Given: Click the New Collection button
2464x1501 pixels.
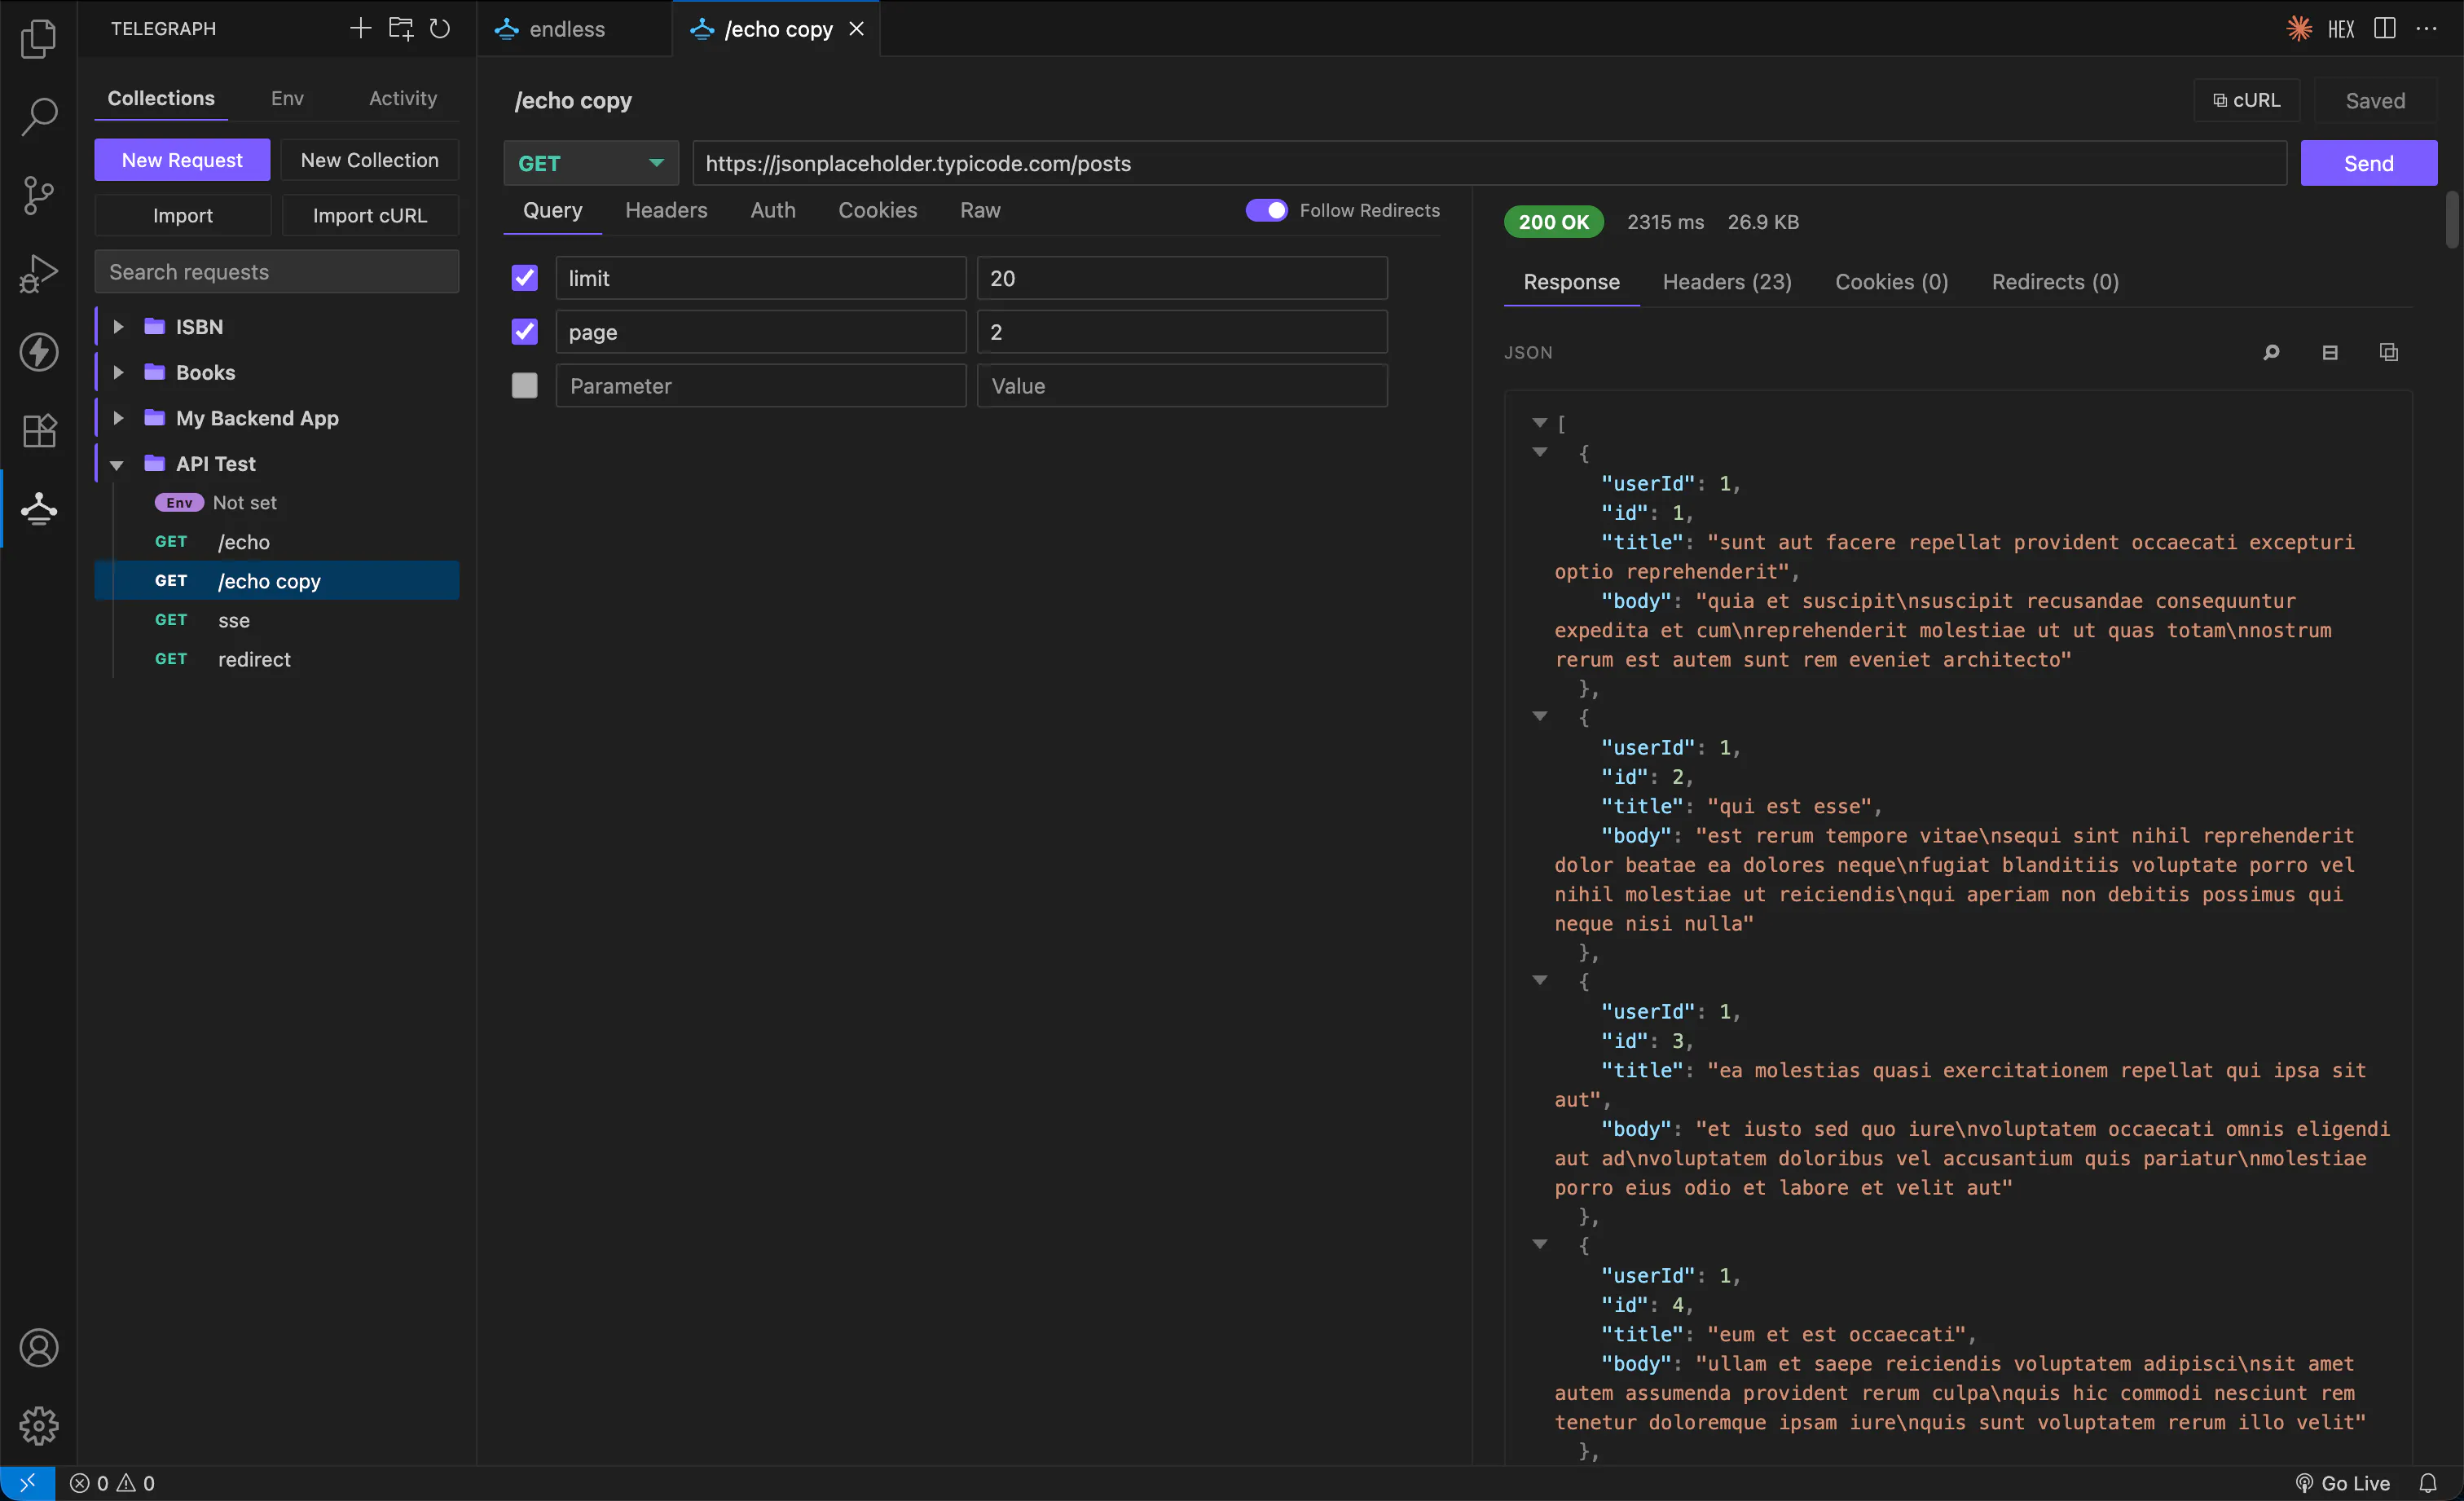Looking at the screenshot, I should [x=370, y=160].
